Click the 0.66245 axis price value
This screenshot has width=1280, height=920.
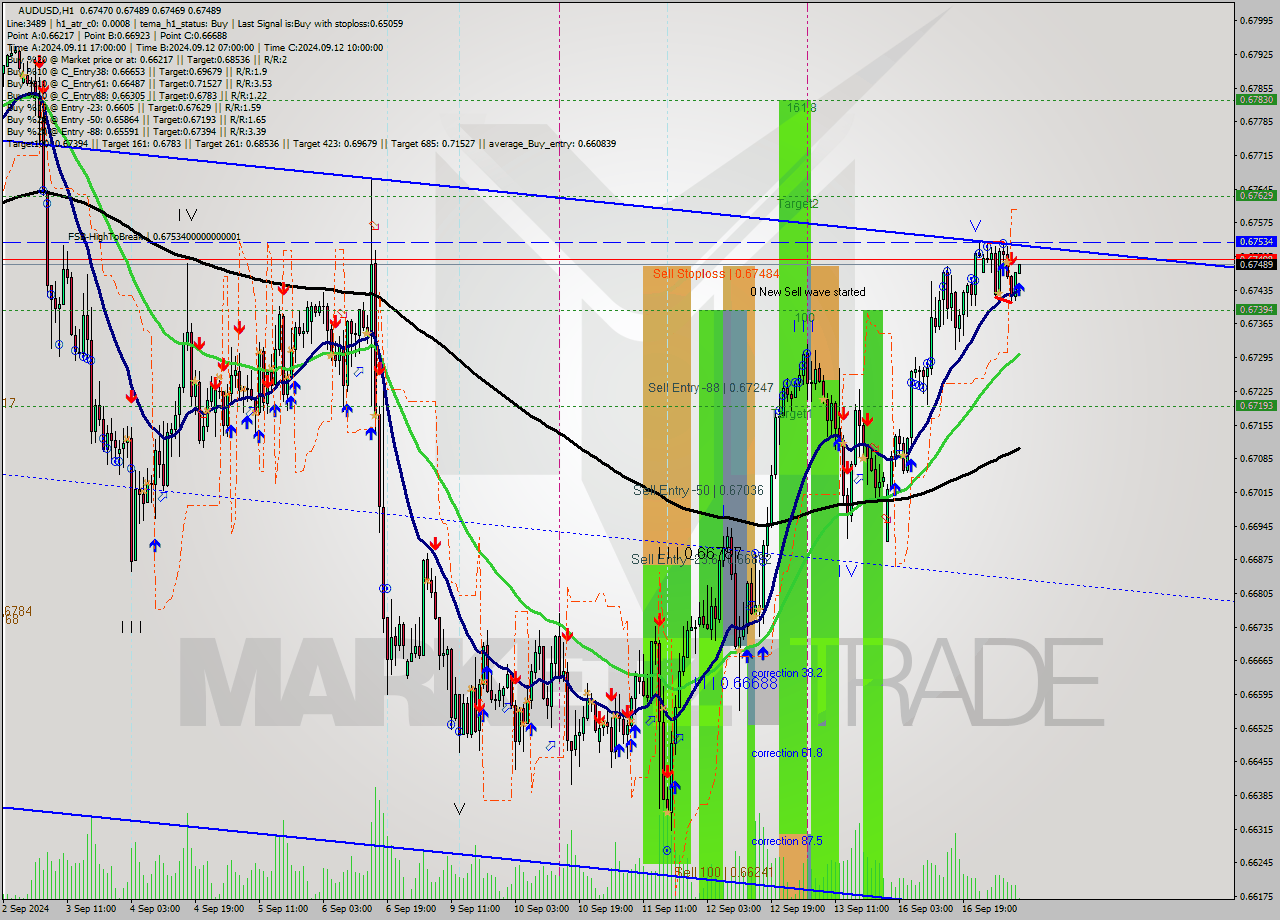[x=1256, y=863]
